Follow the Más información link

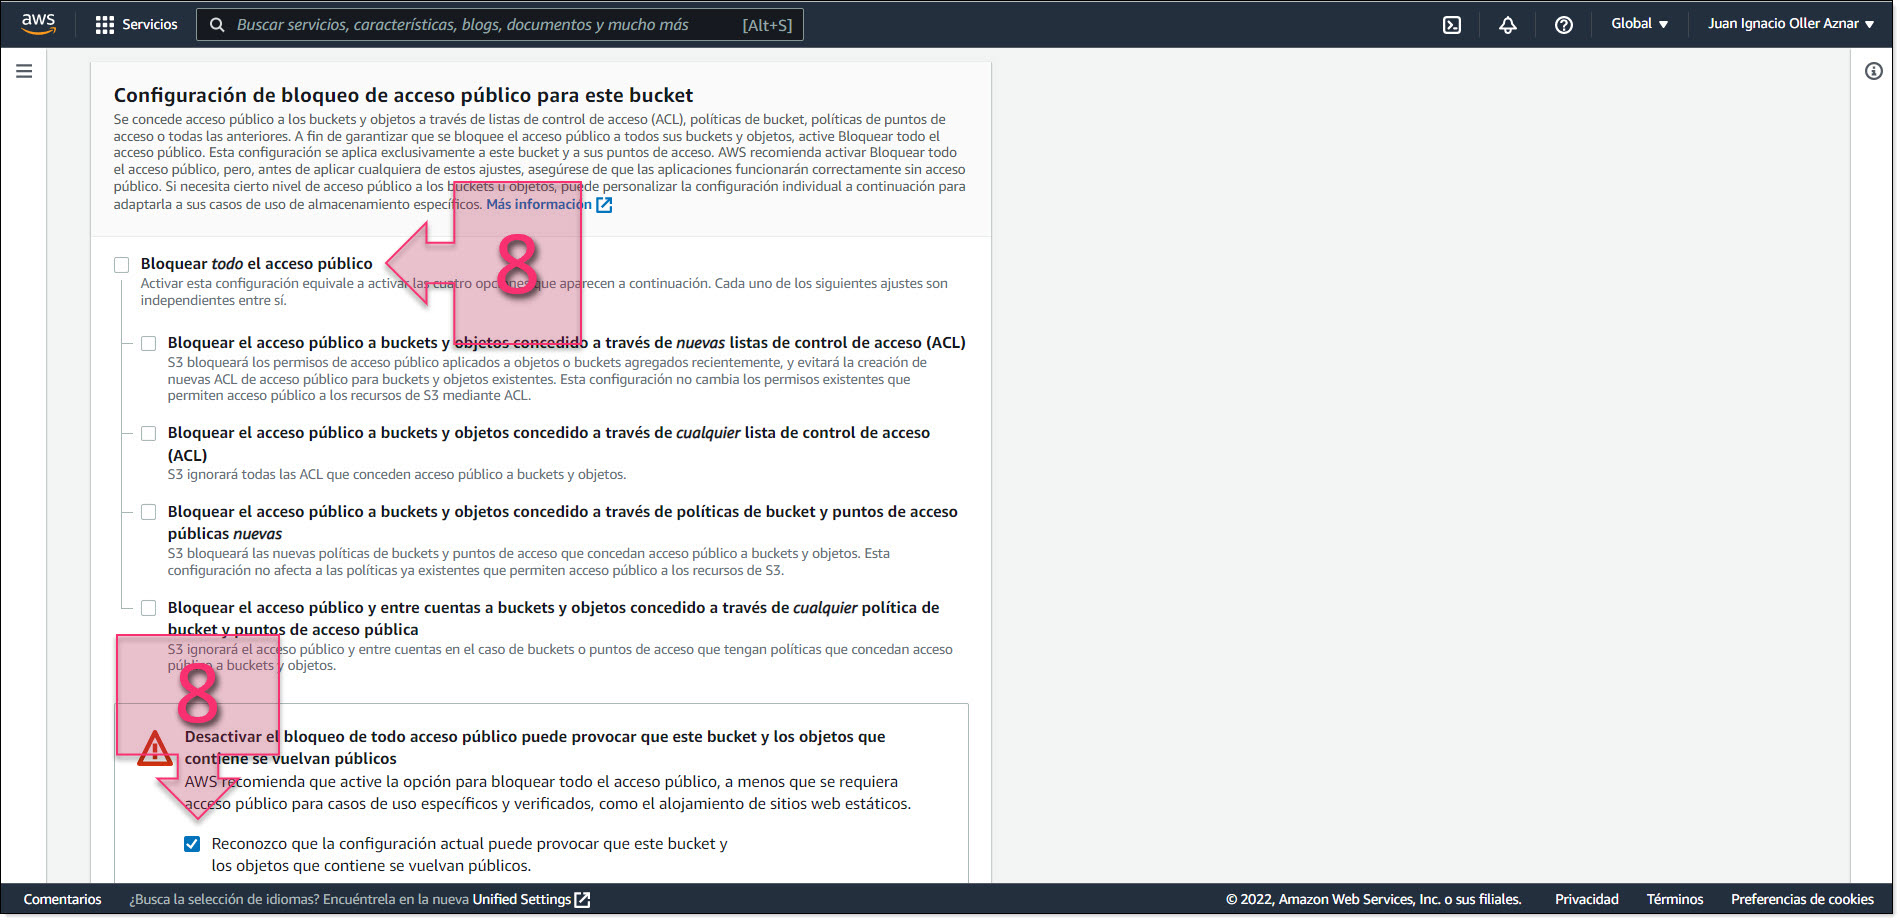click(x=540, y=204)
